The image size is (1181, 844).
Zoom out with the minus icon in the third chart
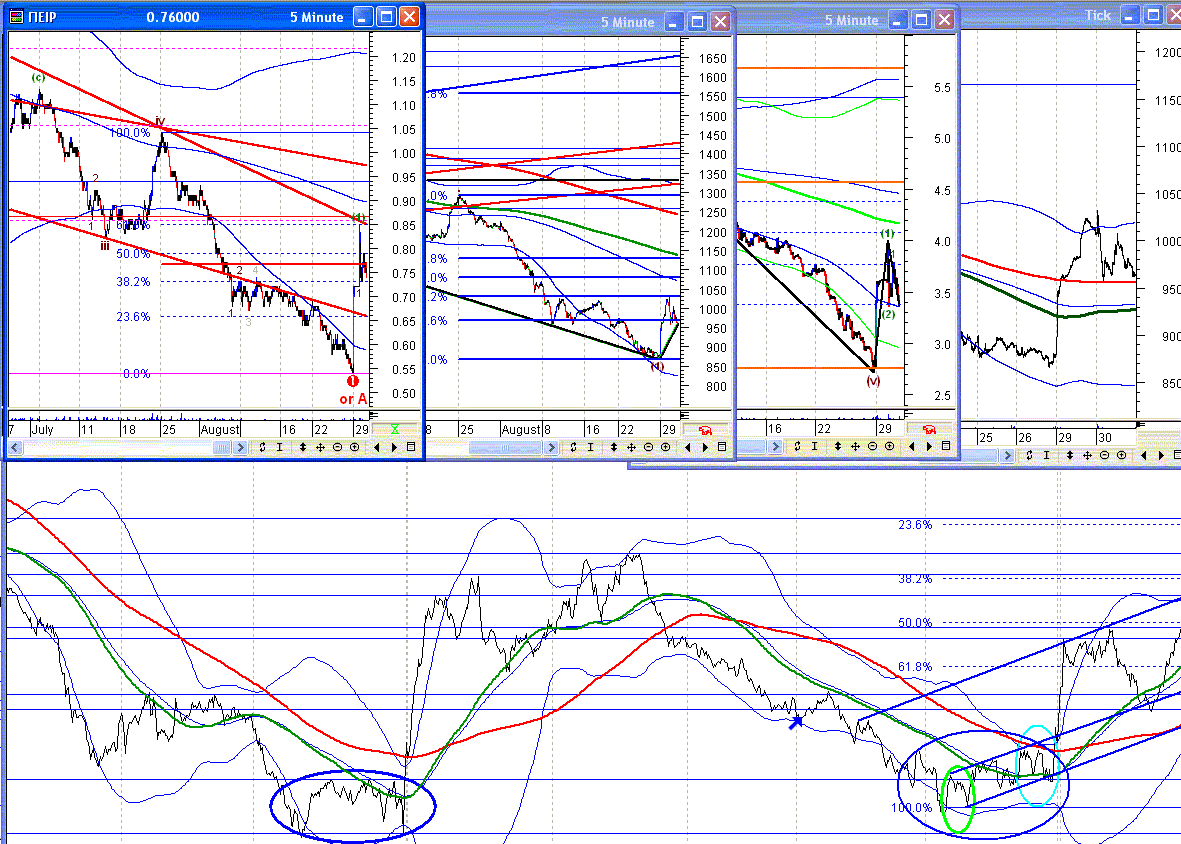click(872, 446)
